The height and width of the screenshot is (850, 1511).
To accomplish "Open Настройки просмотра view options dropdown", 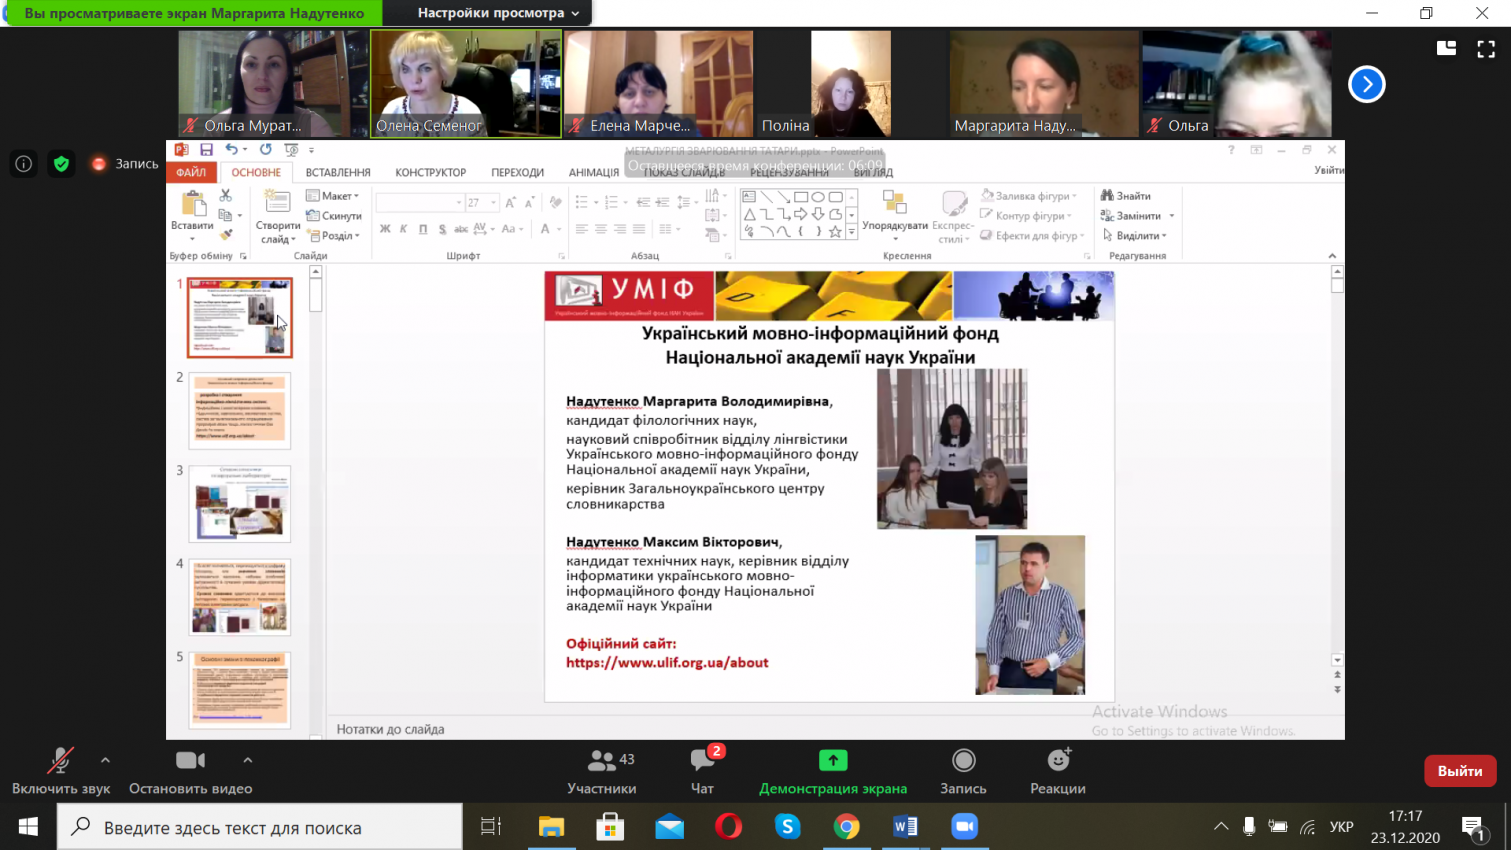I will click(x=498, y=13).
